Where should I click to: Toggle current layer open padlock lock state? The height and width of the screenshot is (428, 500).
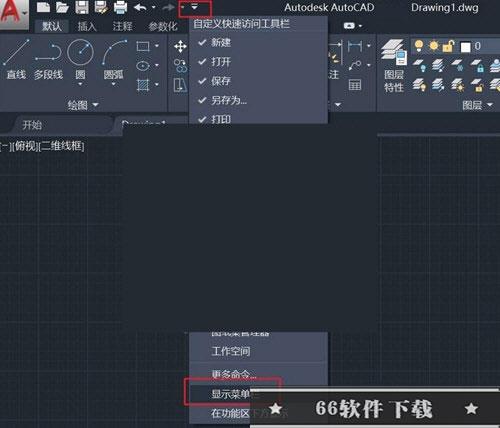(x=448, y=46)
